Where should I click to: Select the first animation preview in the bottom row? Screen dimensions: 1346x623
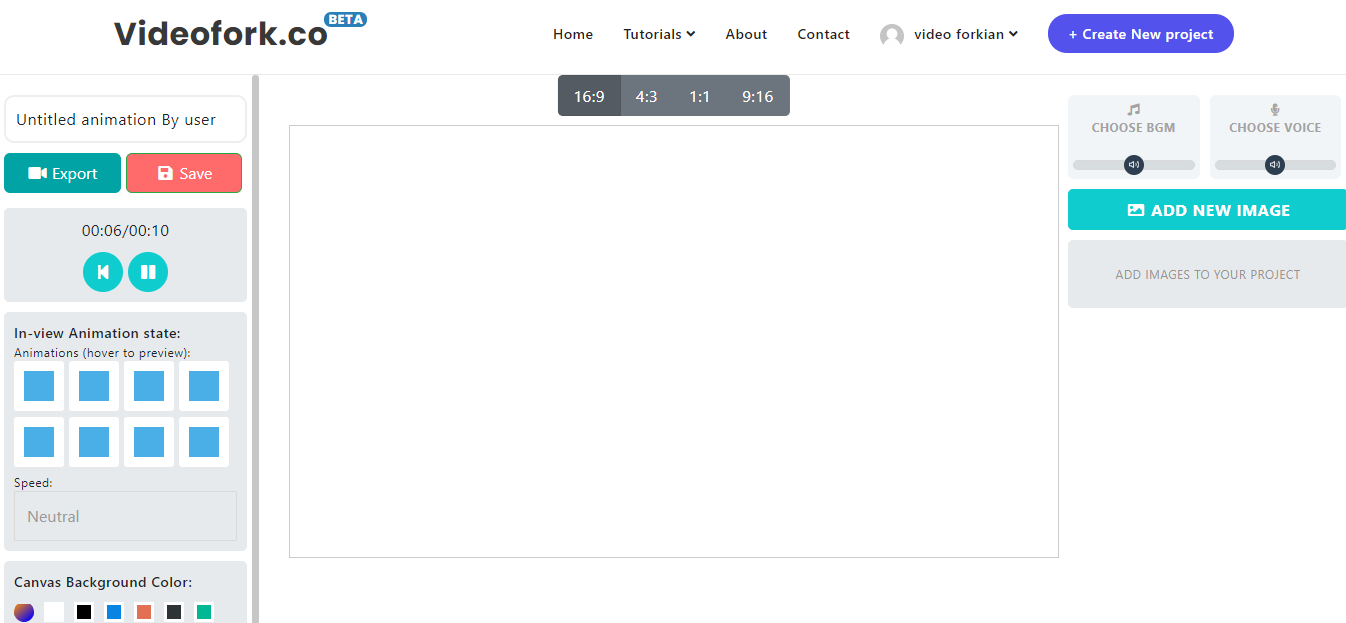(x=39, y=442)
